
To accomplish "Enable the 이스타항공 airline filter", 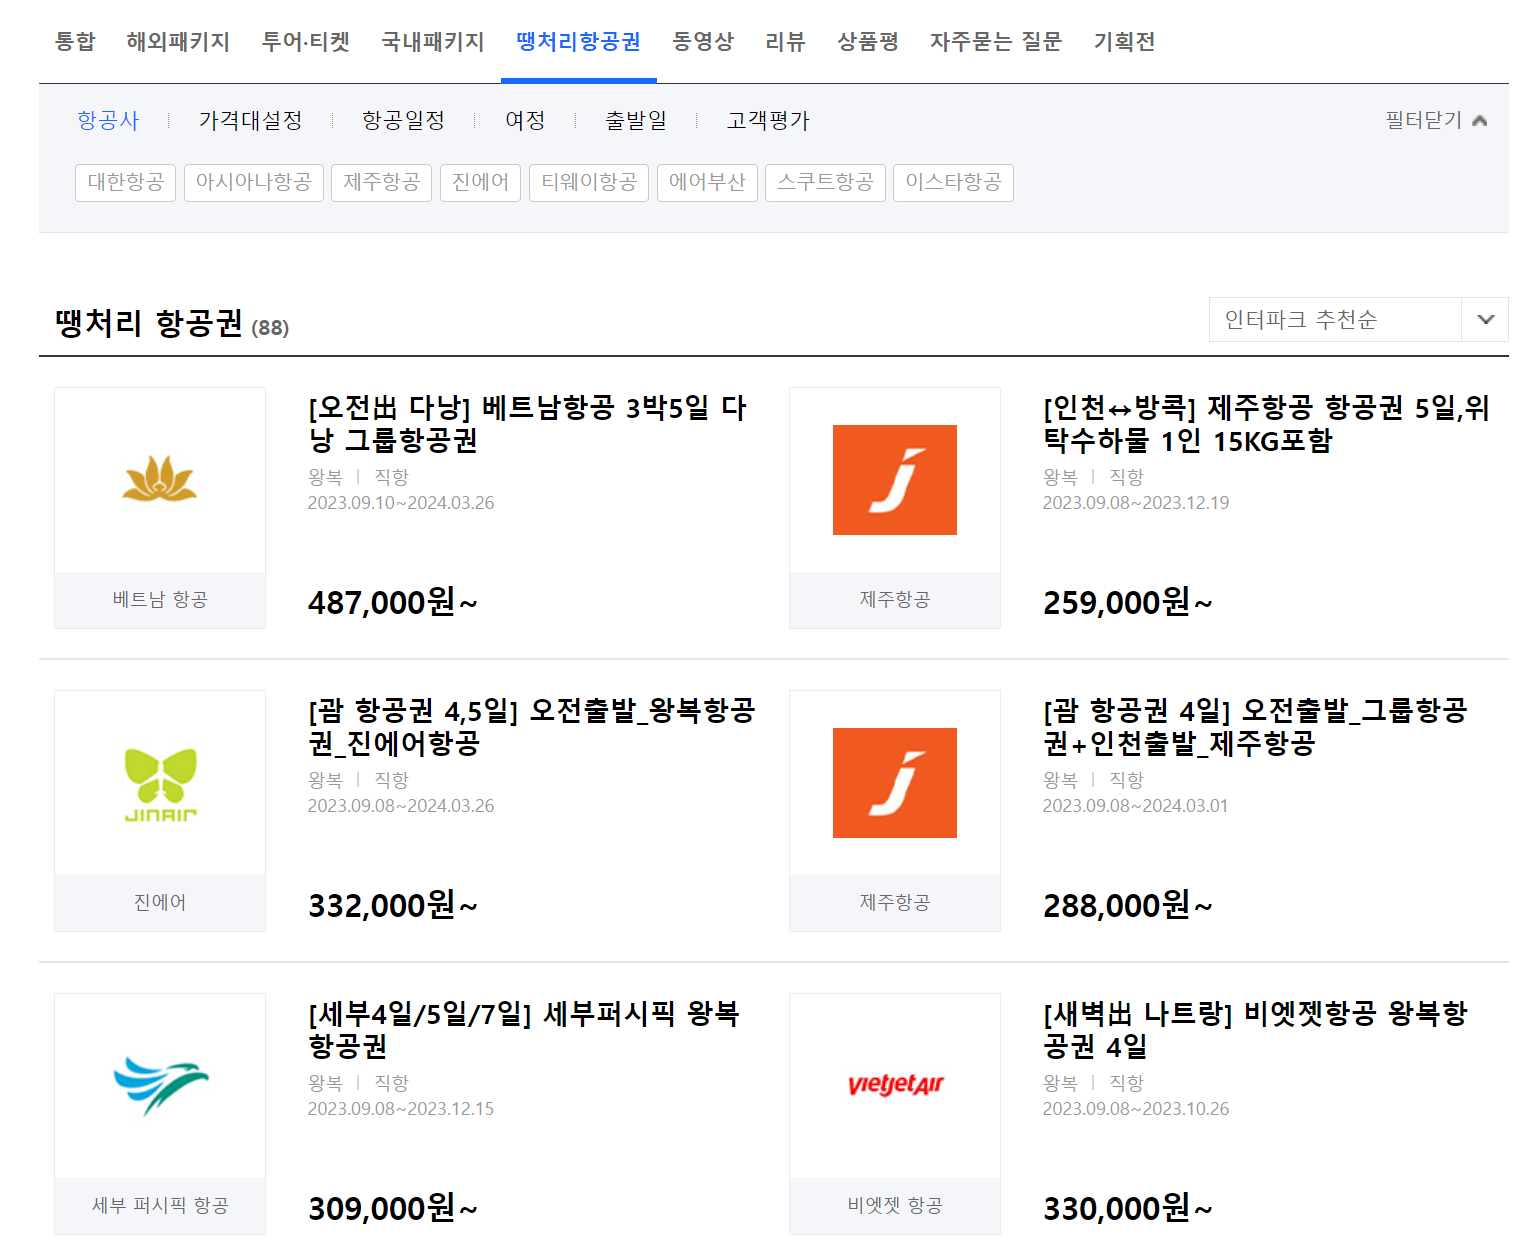I will 952,182.
